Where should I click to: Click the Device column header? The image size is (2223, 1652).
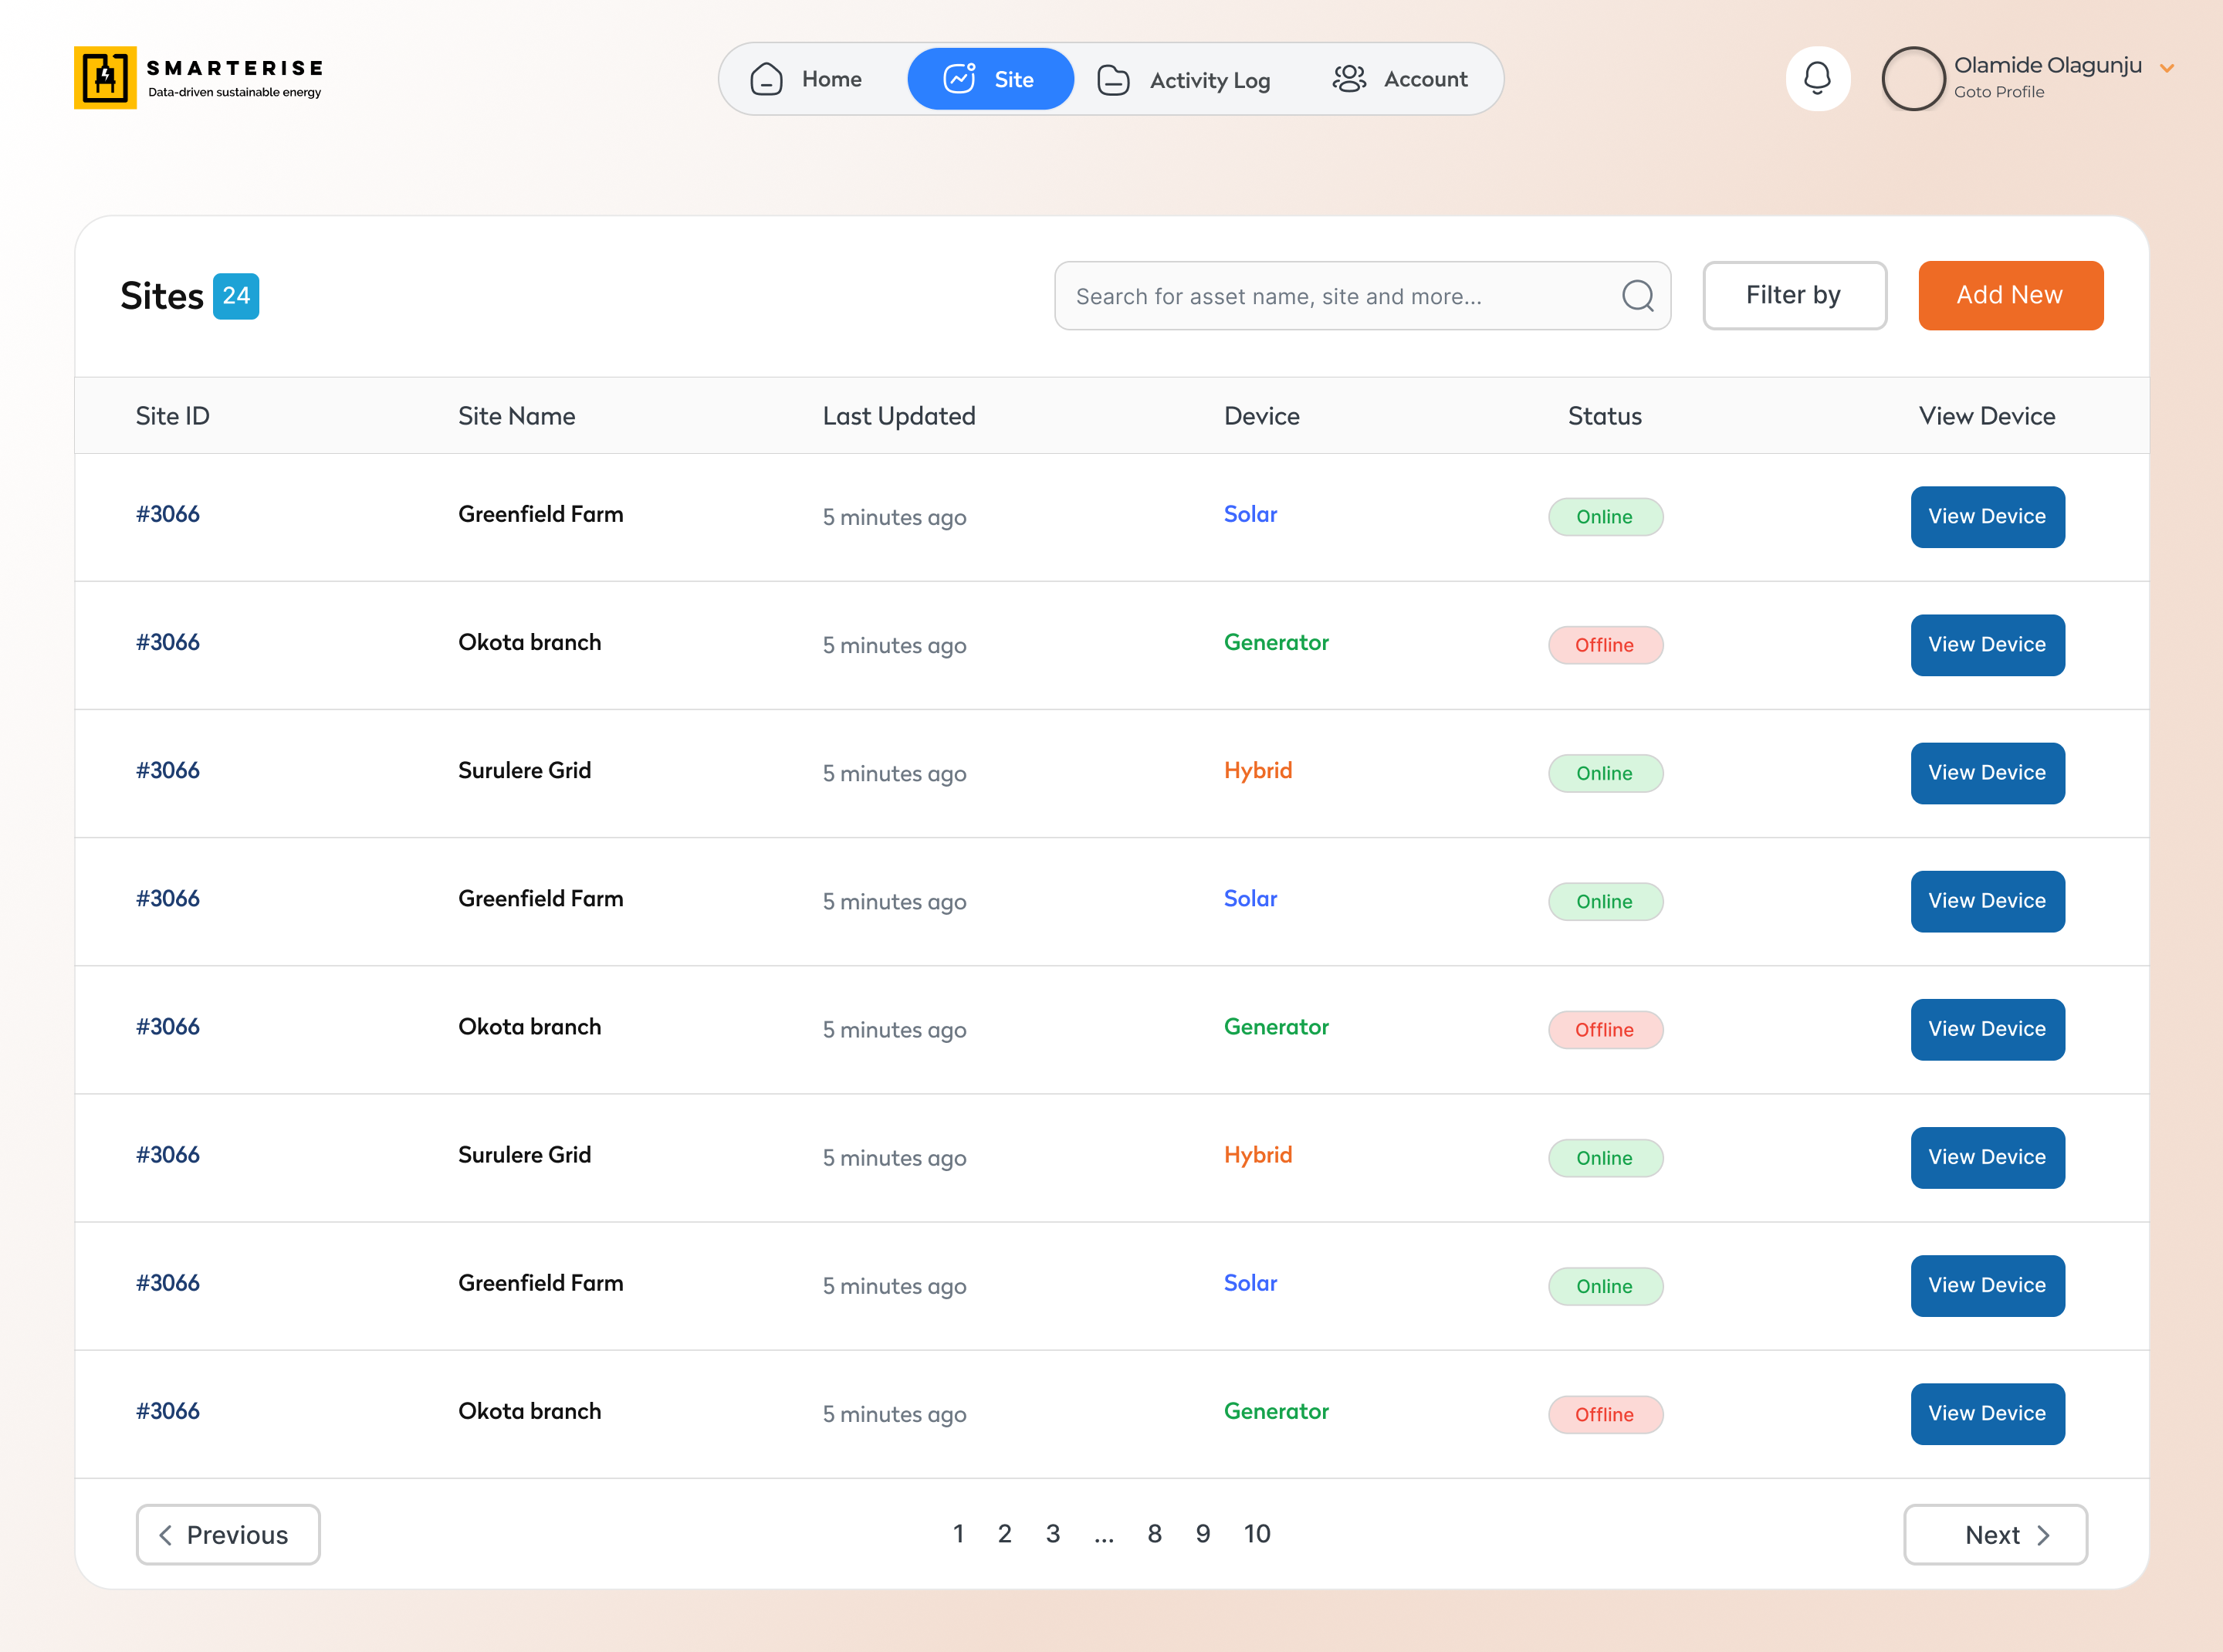tap(1262, 416)
